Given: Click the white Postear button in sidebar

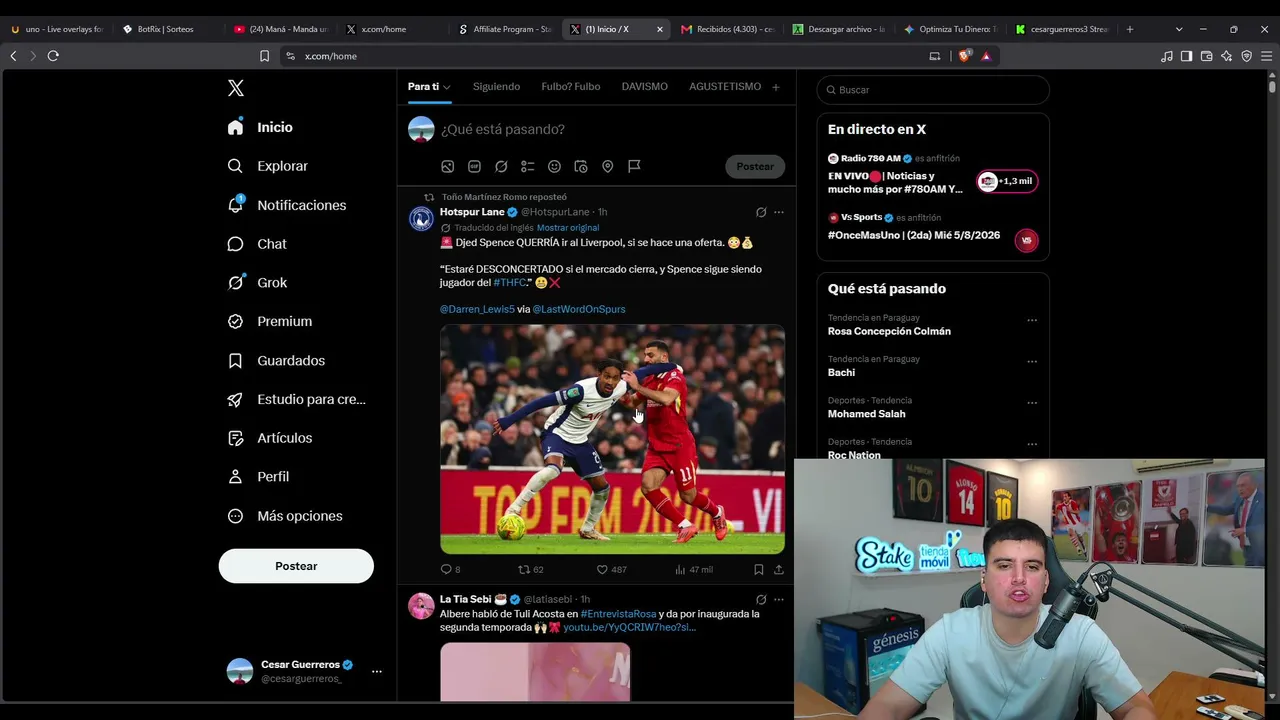Looking at the screenshot, I should point(296,566).
